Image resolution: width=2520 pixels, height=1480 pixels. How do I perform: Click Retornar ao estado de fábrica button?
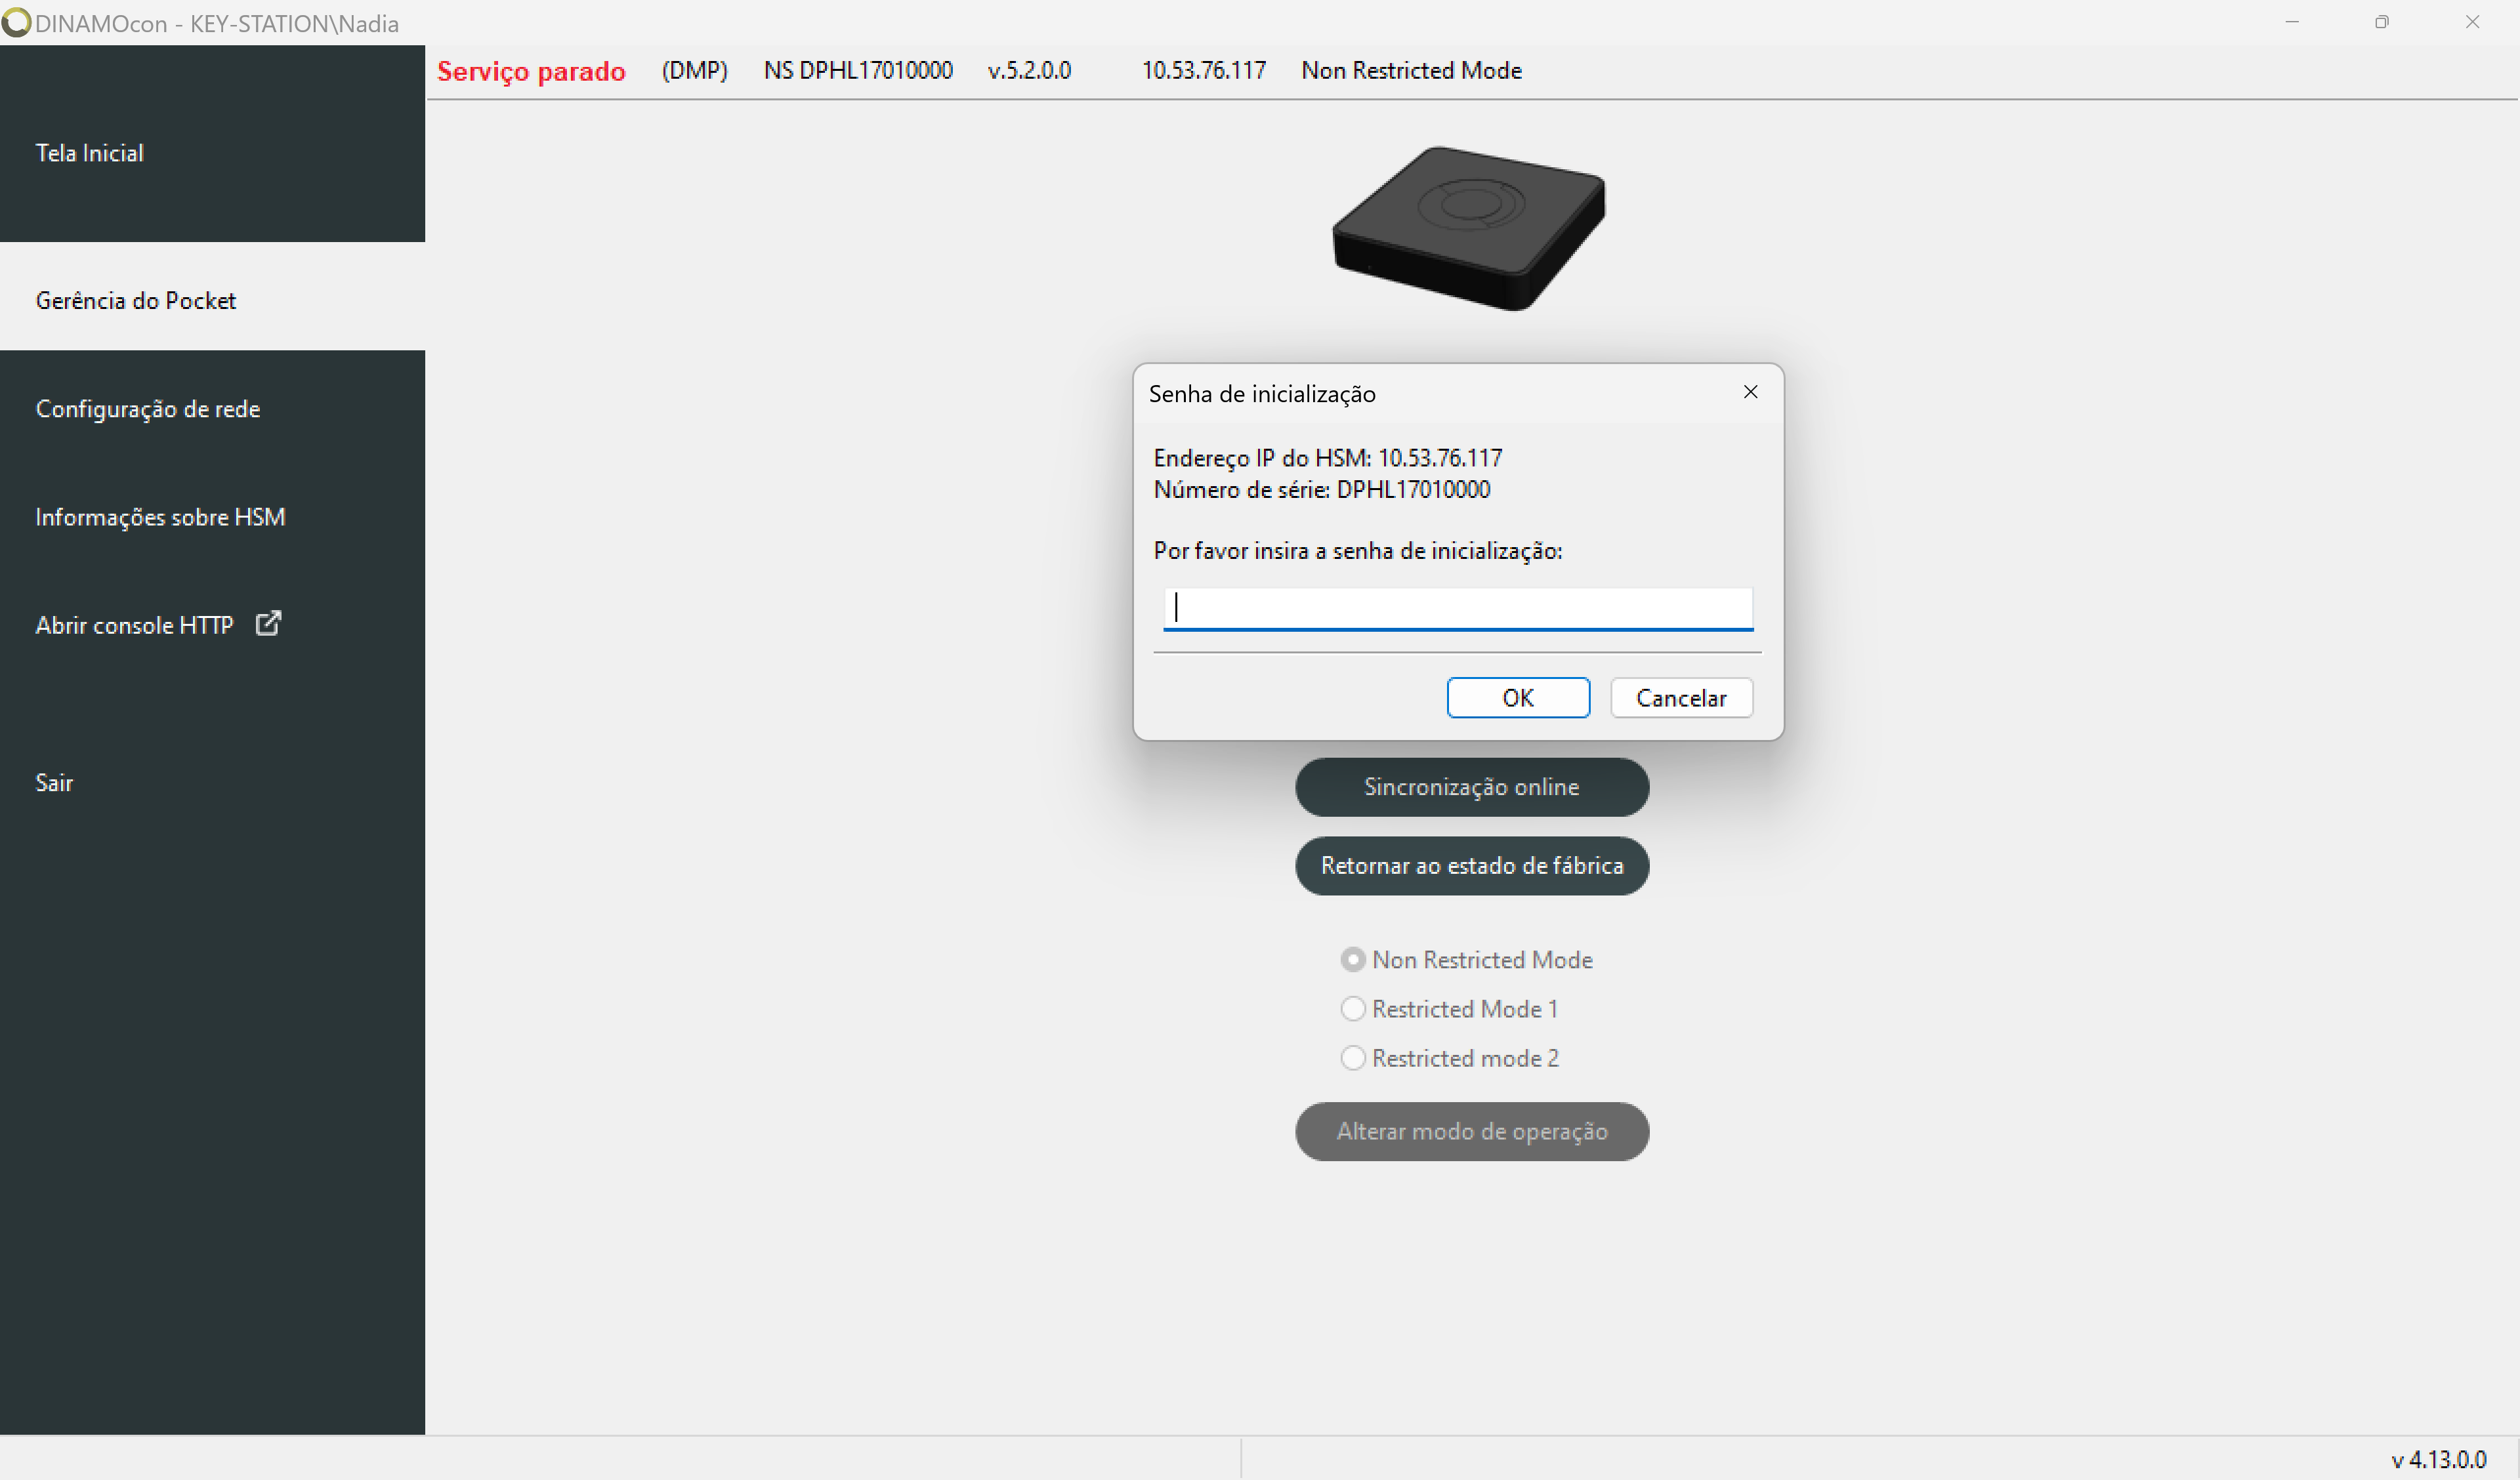(x=1471, y=865)
